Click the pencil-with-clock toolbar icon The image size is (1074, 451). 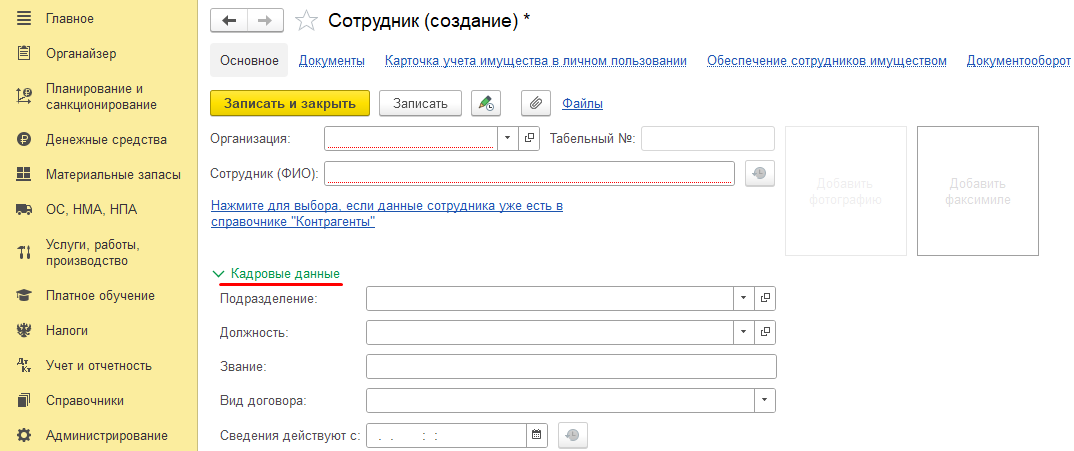tap(486, 103)
